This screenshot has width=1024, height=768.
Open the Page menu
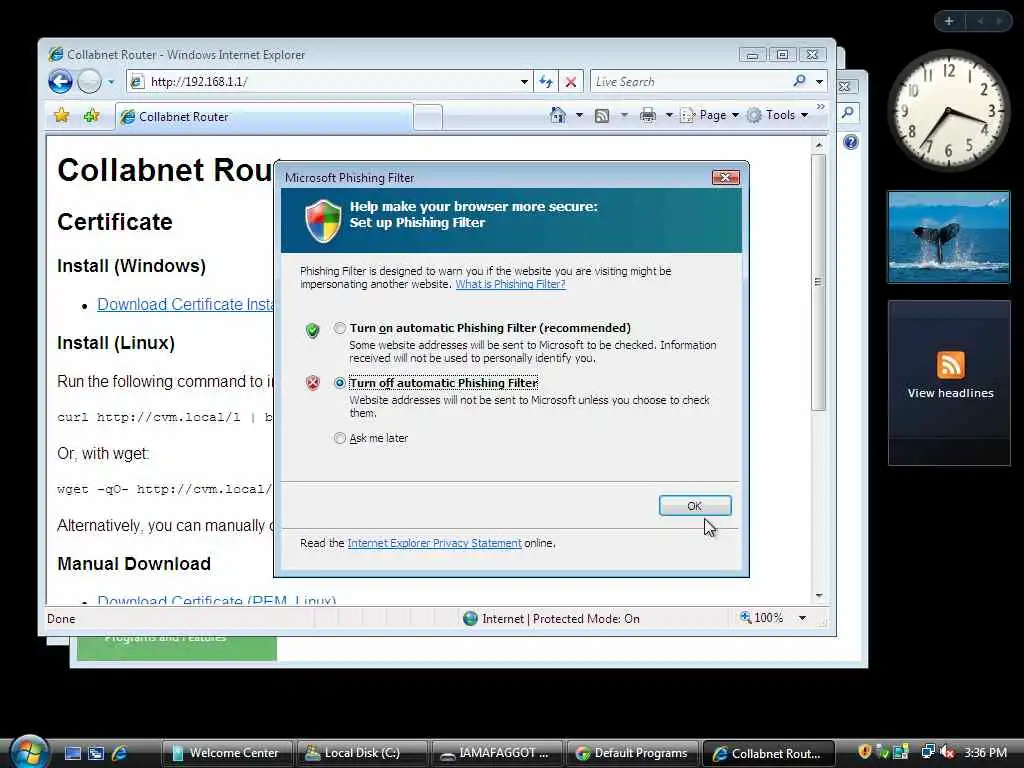[710, 116]
